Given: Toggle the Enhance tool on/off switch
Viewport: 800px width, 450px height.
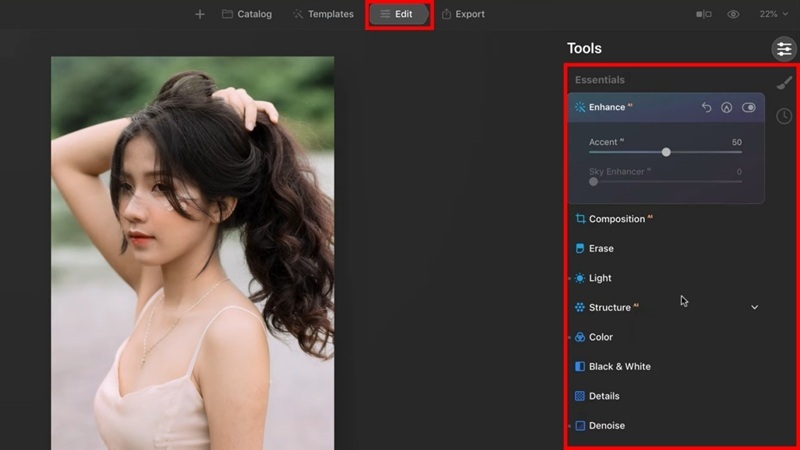Looking at the screenshot, I should tap(748, 107).
